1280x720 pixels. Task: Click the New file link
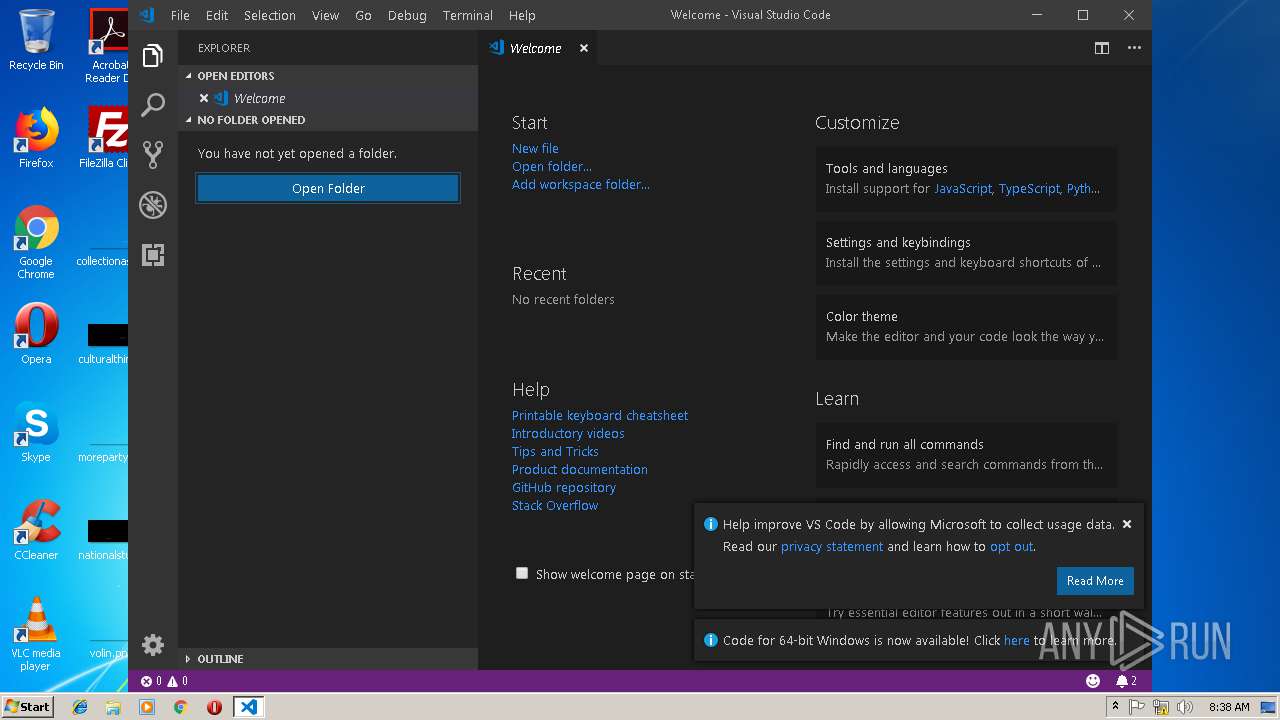(535, 148)
